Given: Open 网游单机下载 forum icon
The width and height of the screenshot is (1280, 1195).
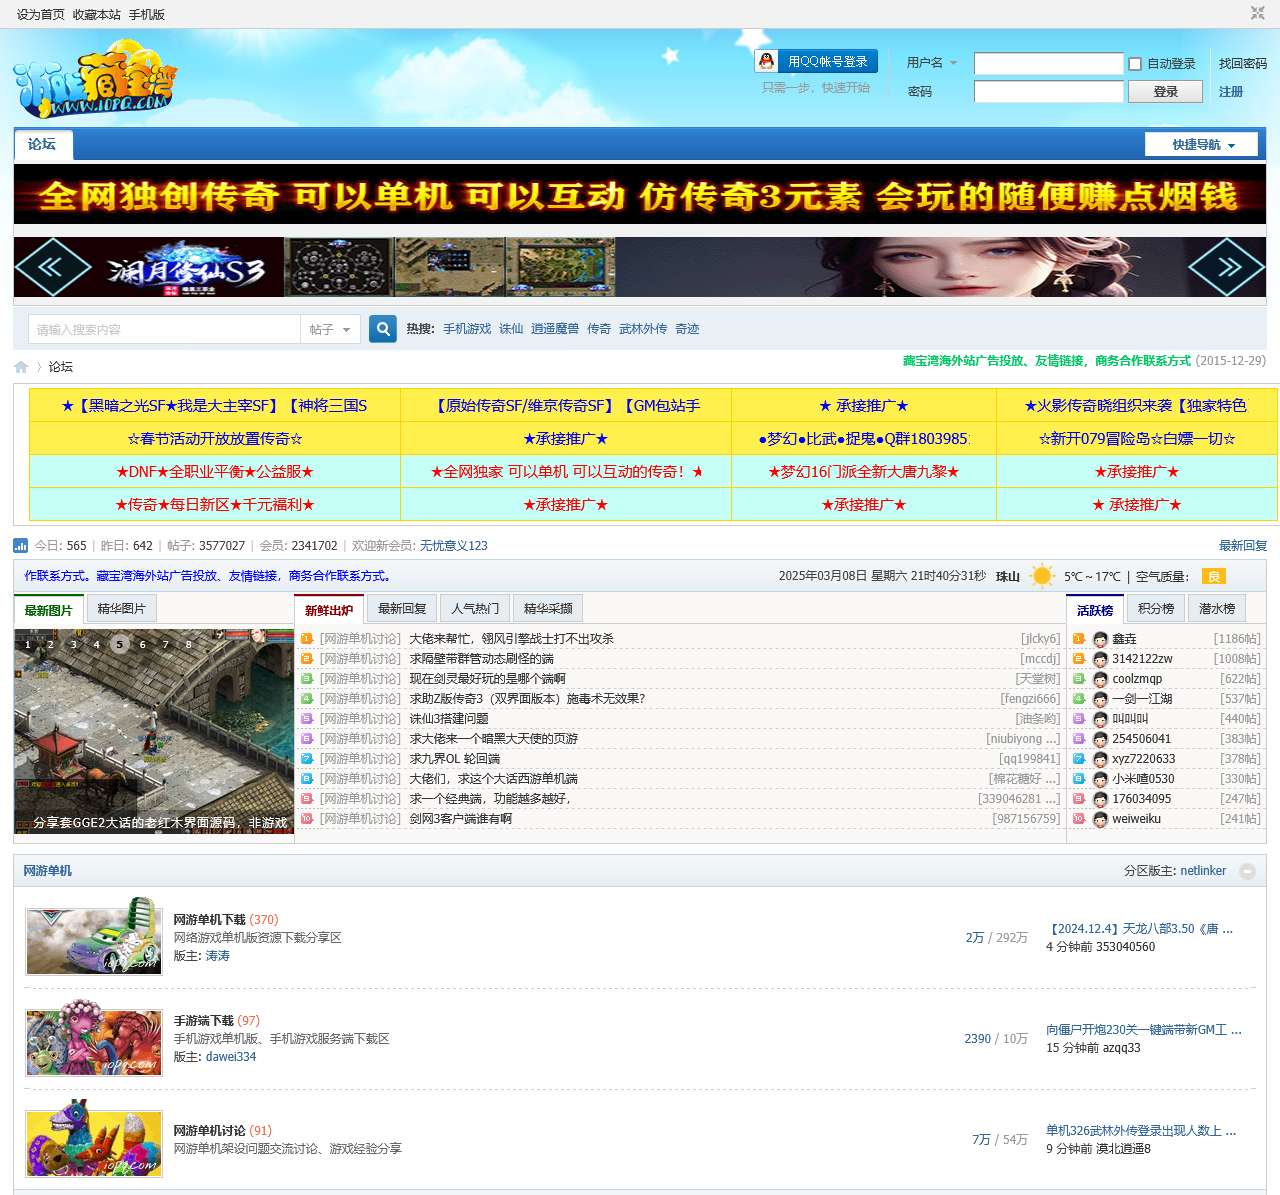Looking at the screenshot, I should [94, 936].
